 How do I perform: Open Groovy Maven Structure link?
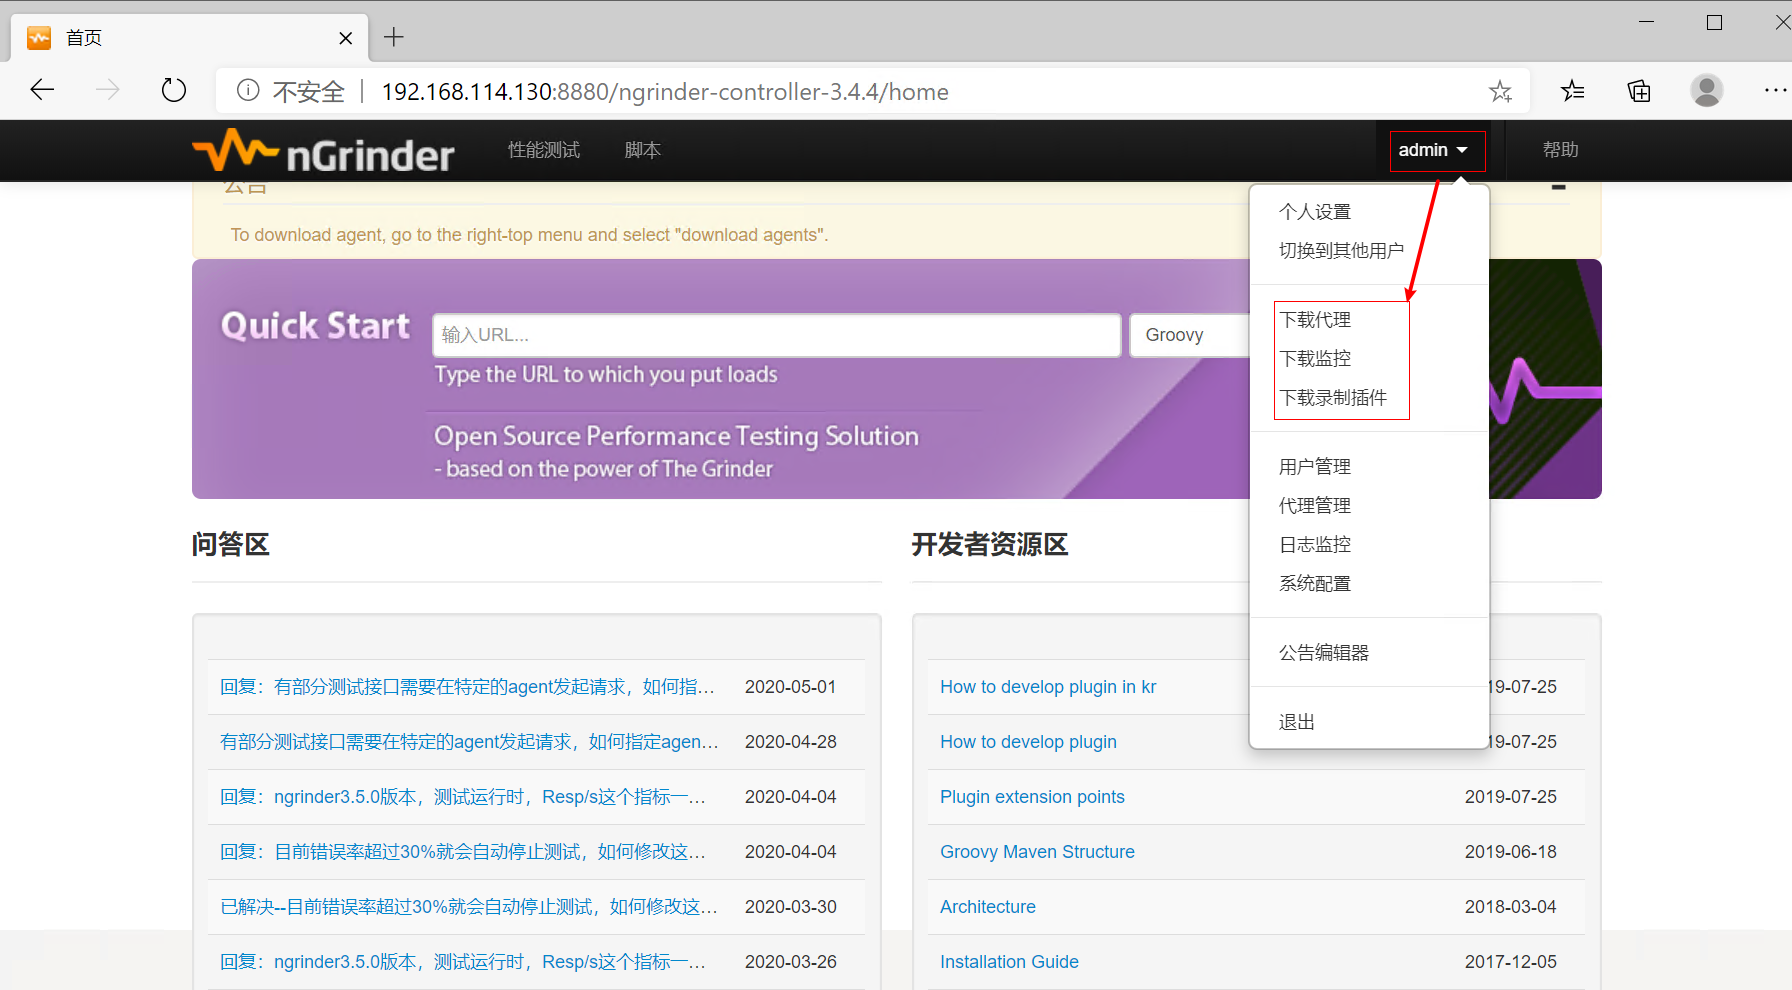(1037, 852)
